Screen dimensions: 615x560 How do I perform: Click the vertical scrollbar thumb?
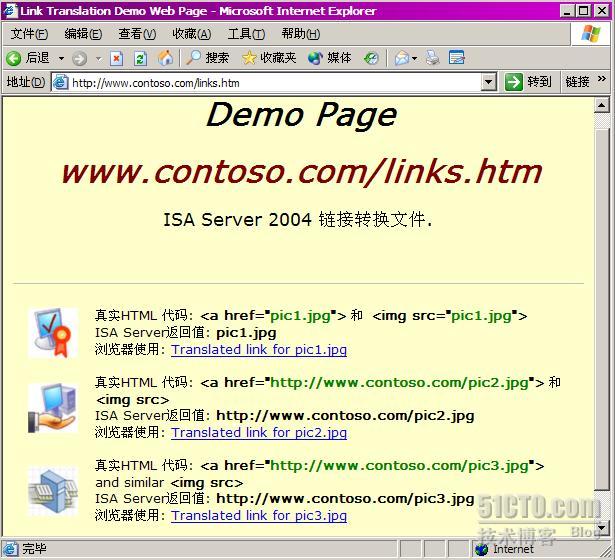pyautogui.click(x=602, y=310)
